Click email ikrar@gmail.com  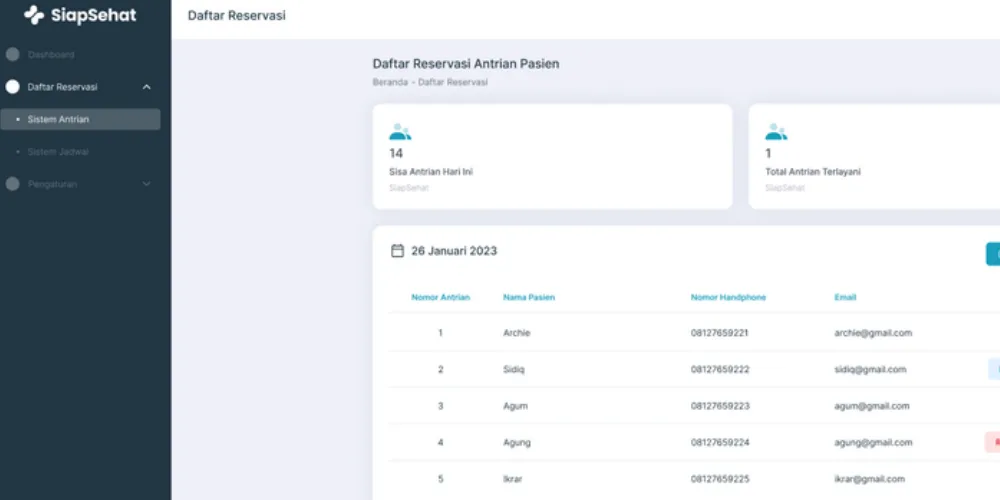point(869,479)
